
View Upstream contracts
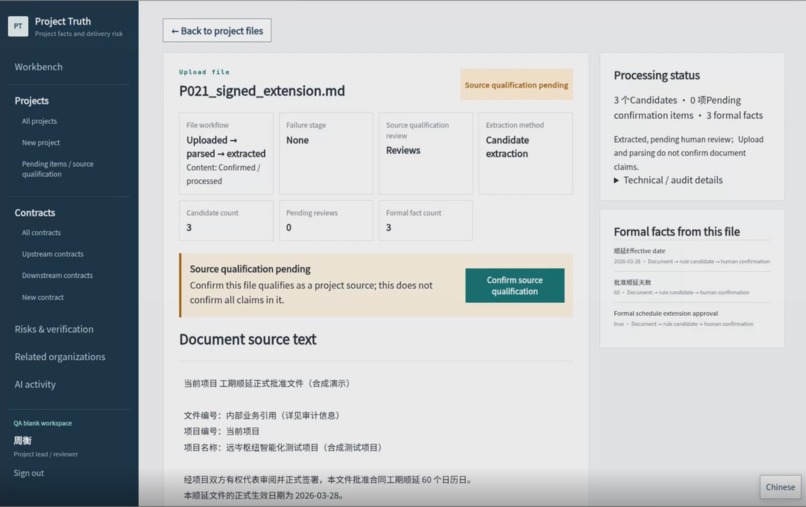(52, 255)
